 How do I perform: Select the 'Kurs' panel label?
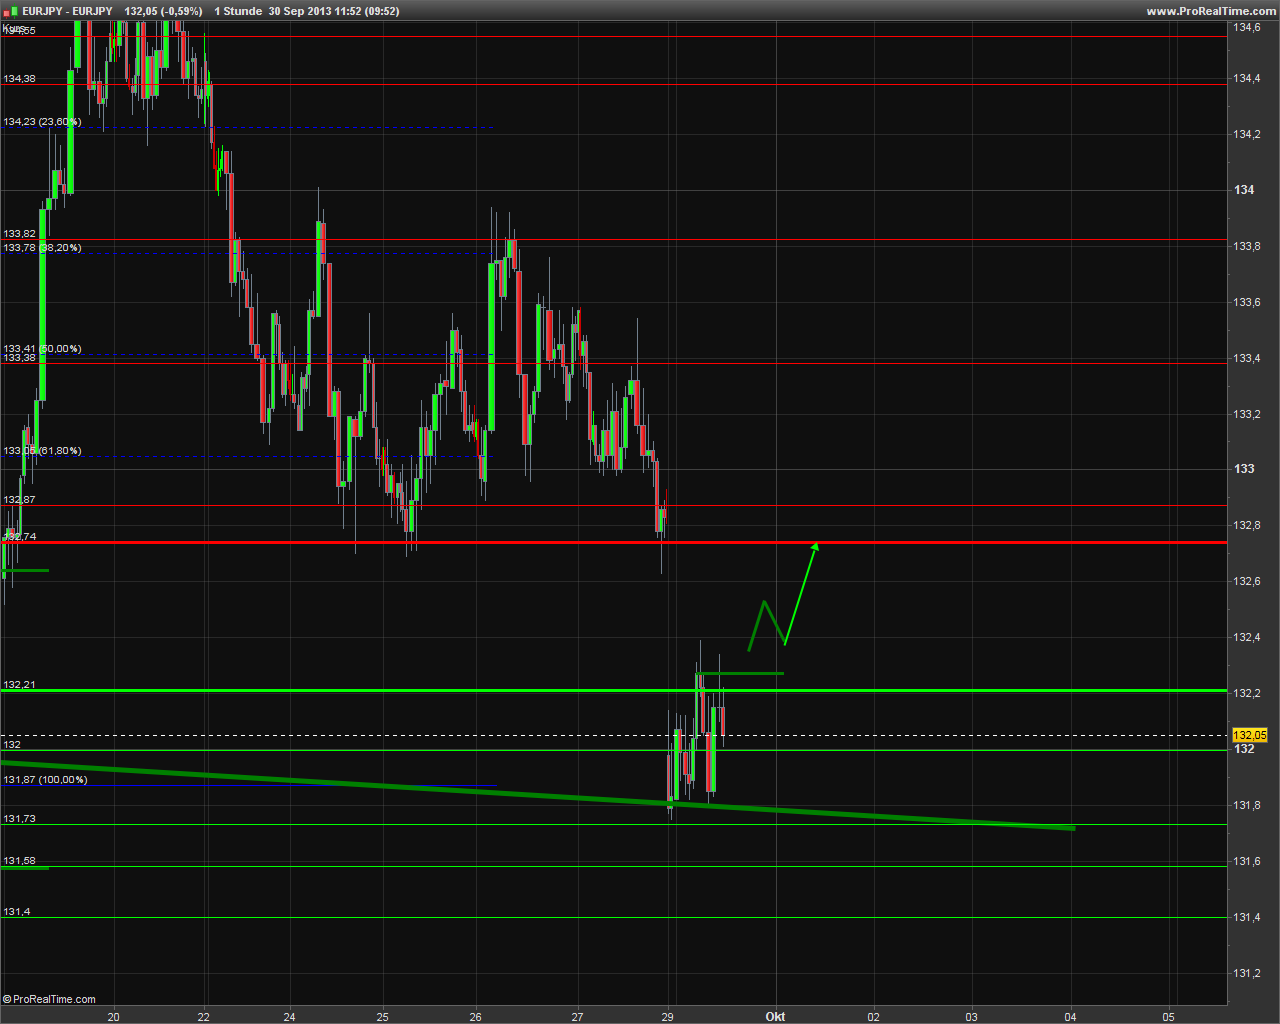13,28
